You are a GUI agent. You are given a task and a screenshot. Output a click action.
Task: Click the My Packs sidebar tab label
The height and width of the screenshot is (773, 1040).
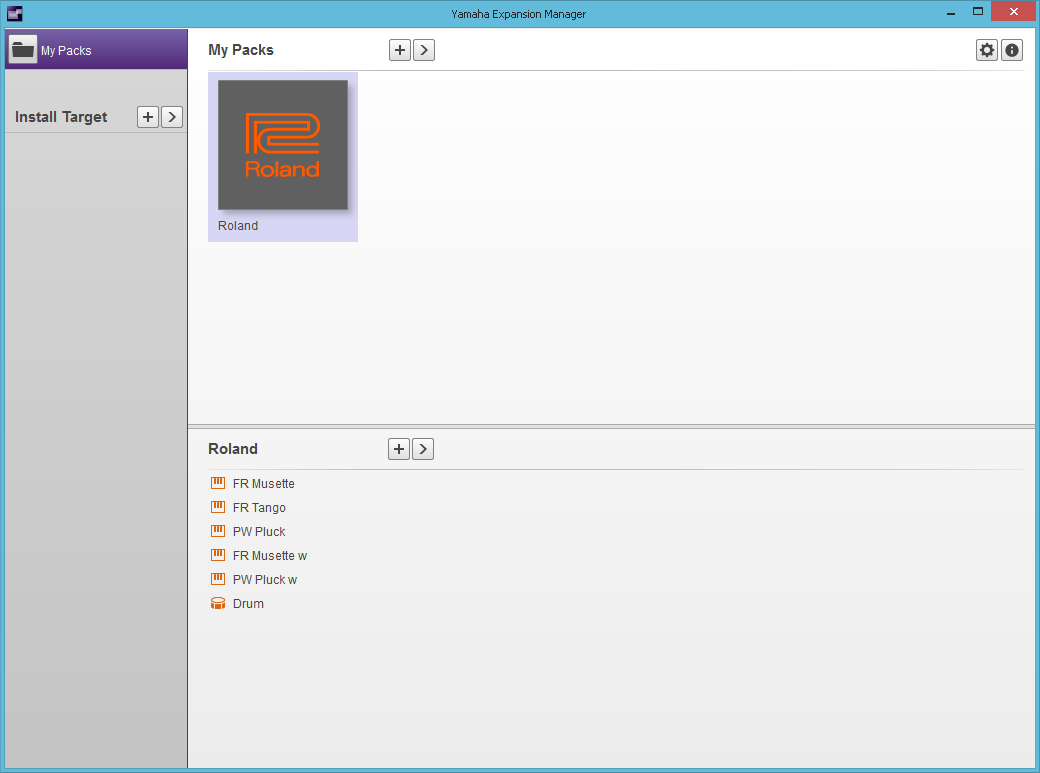click(66, 50)
